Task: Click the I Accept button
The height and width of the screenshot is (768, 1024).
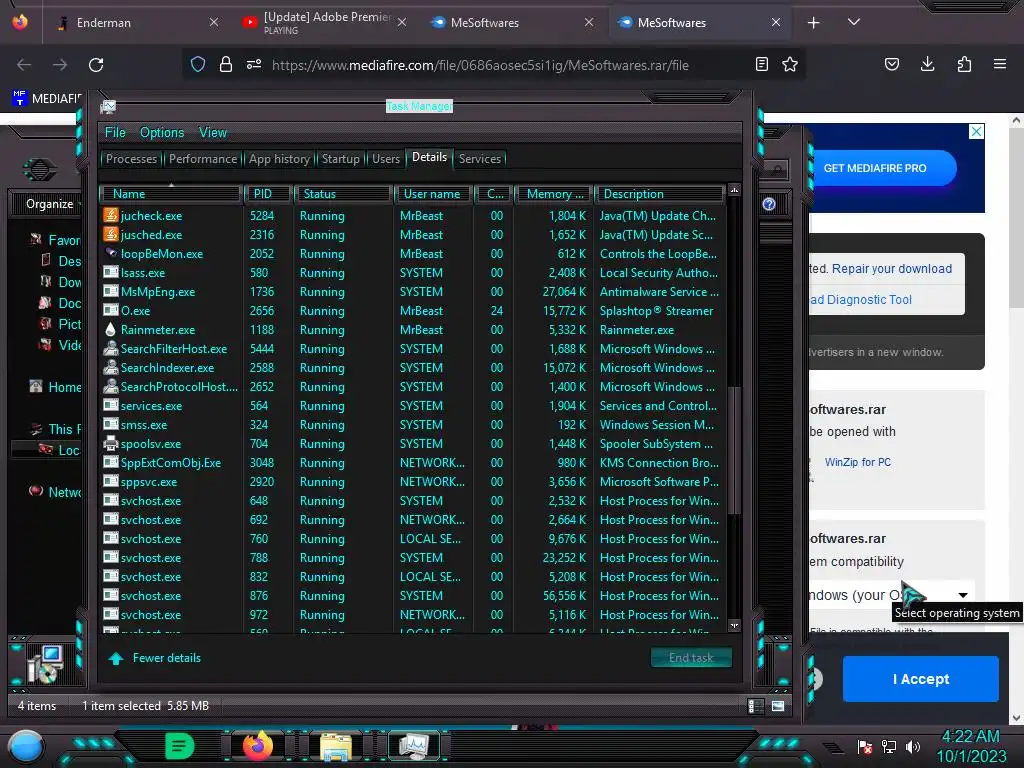Action: [x=921, y=679]
